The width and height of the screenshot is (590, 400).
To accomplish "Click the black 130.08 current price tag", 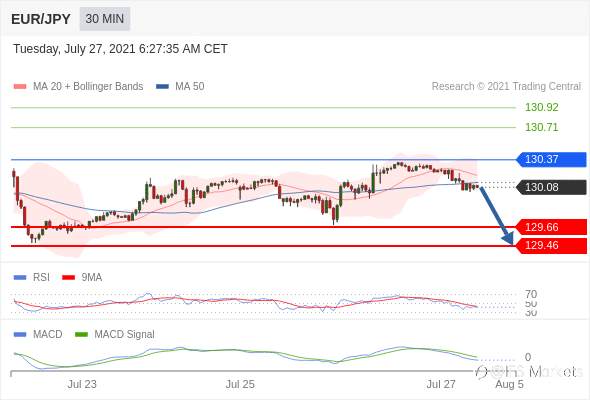I will tap(551, 187).
